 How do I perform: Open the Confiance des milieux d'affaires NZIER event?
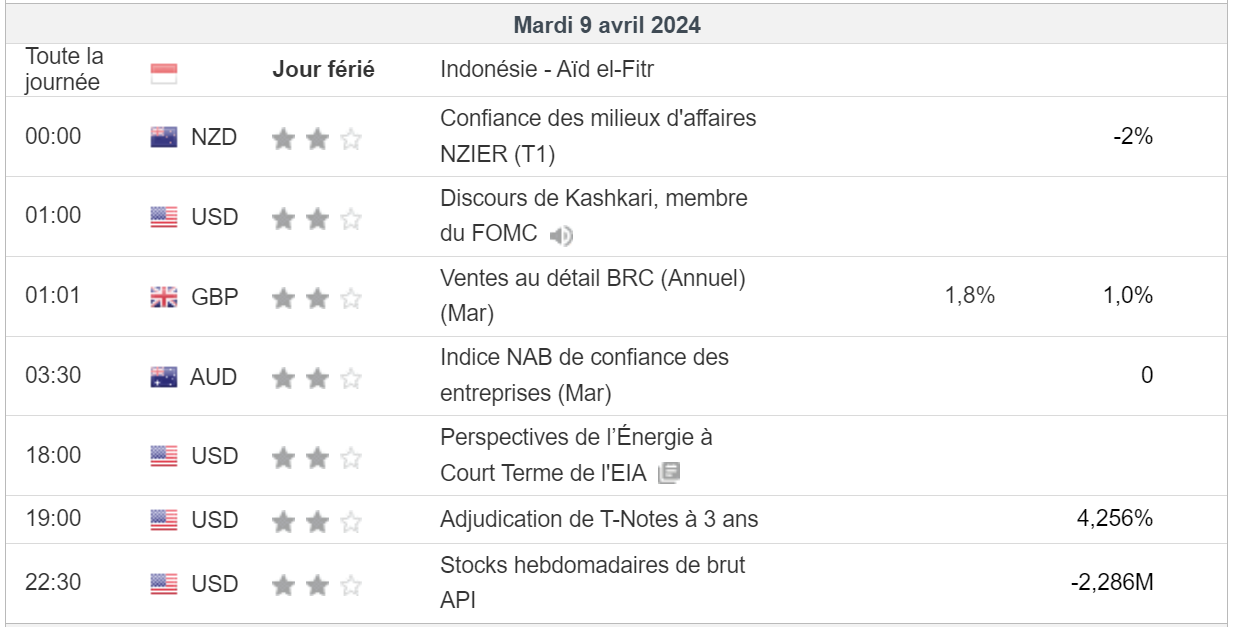(x=597, y=136)
